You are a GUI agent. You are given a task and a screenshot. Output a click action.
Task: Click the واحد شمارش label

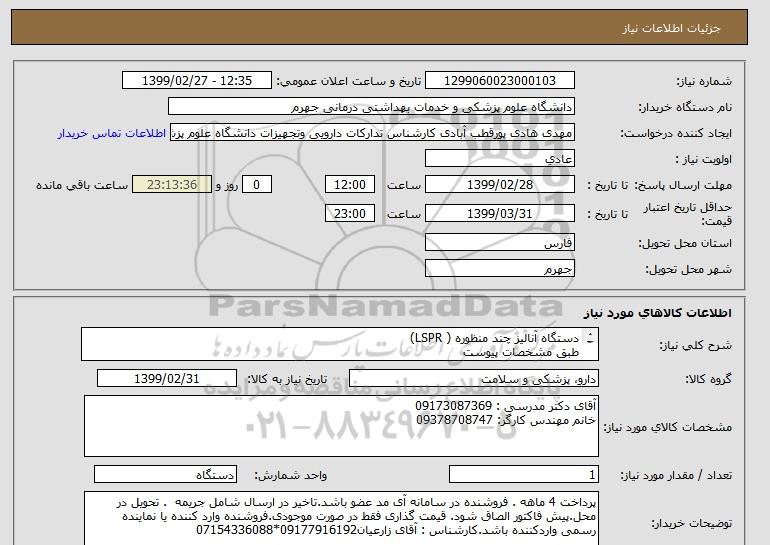click(291, 475)
